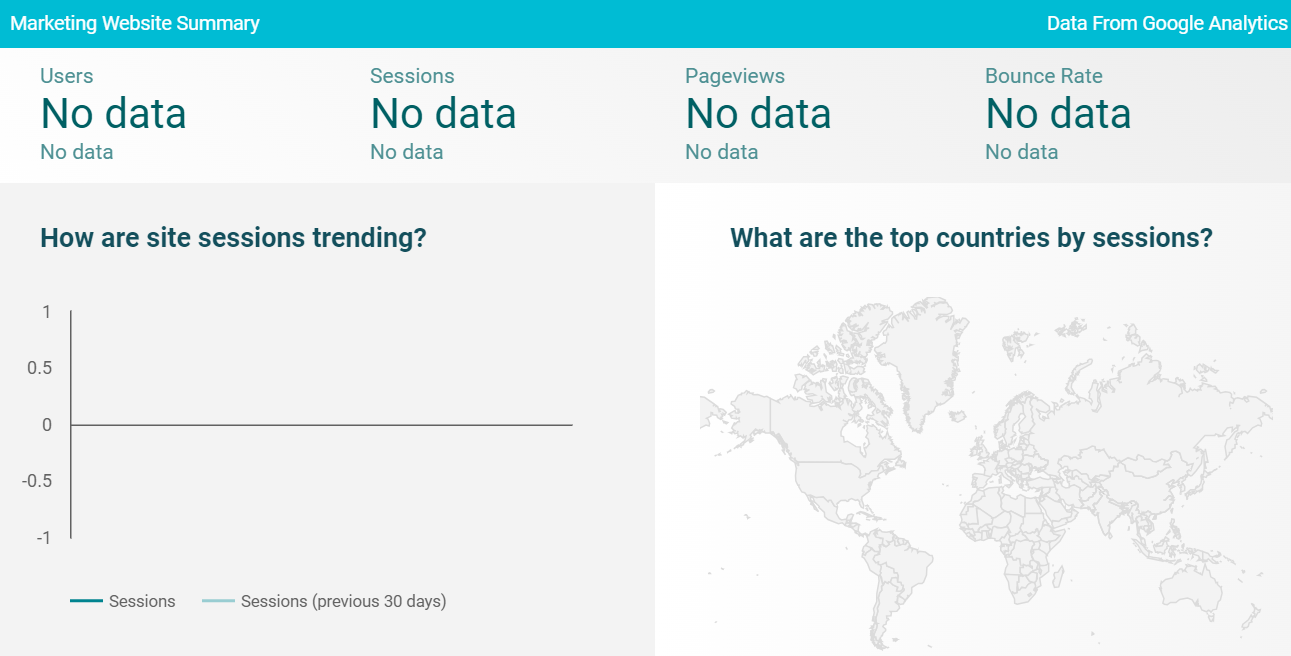Click the Data From Google Analytics label
1291x656 pixels.
click(x=1167, y=22)
